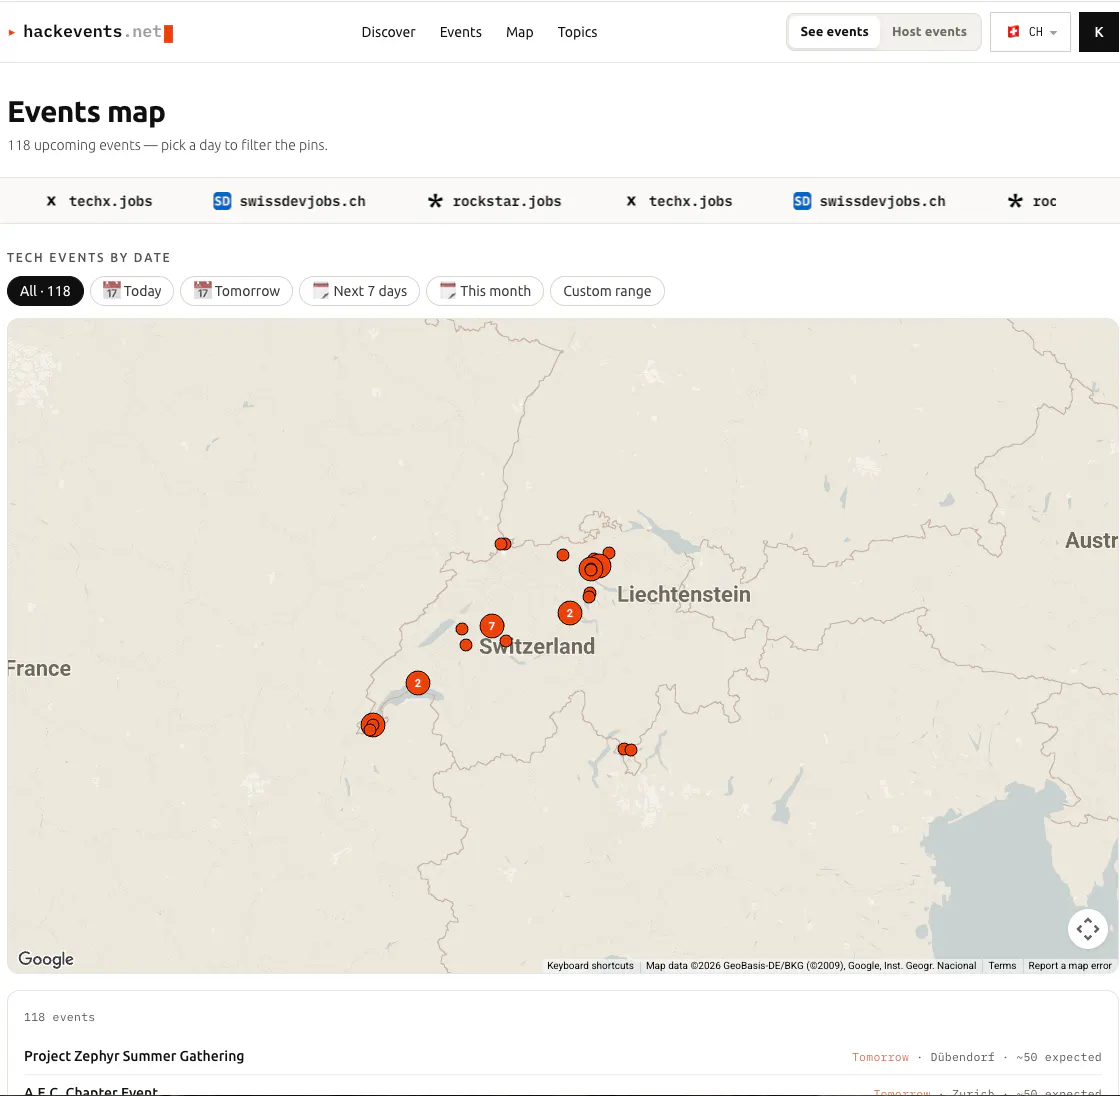
Task: Open the map Terms link
Action: coord(1002,965)
